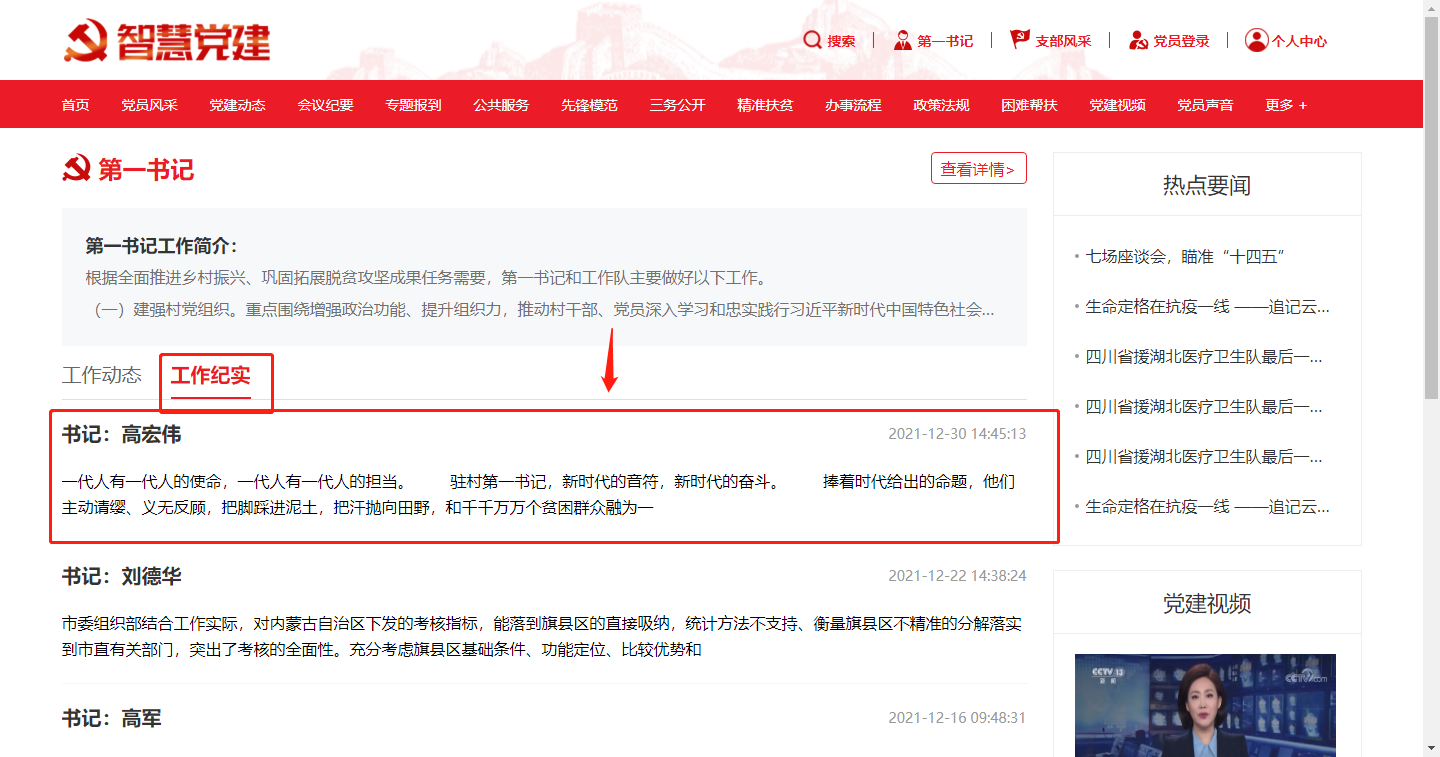Switch to the 工作动态 tab

point(102,376)
